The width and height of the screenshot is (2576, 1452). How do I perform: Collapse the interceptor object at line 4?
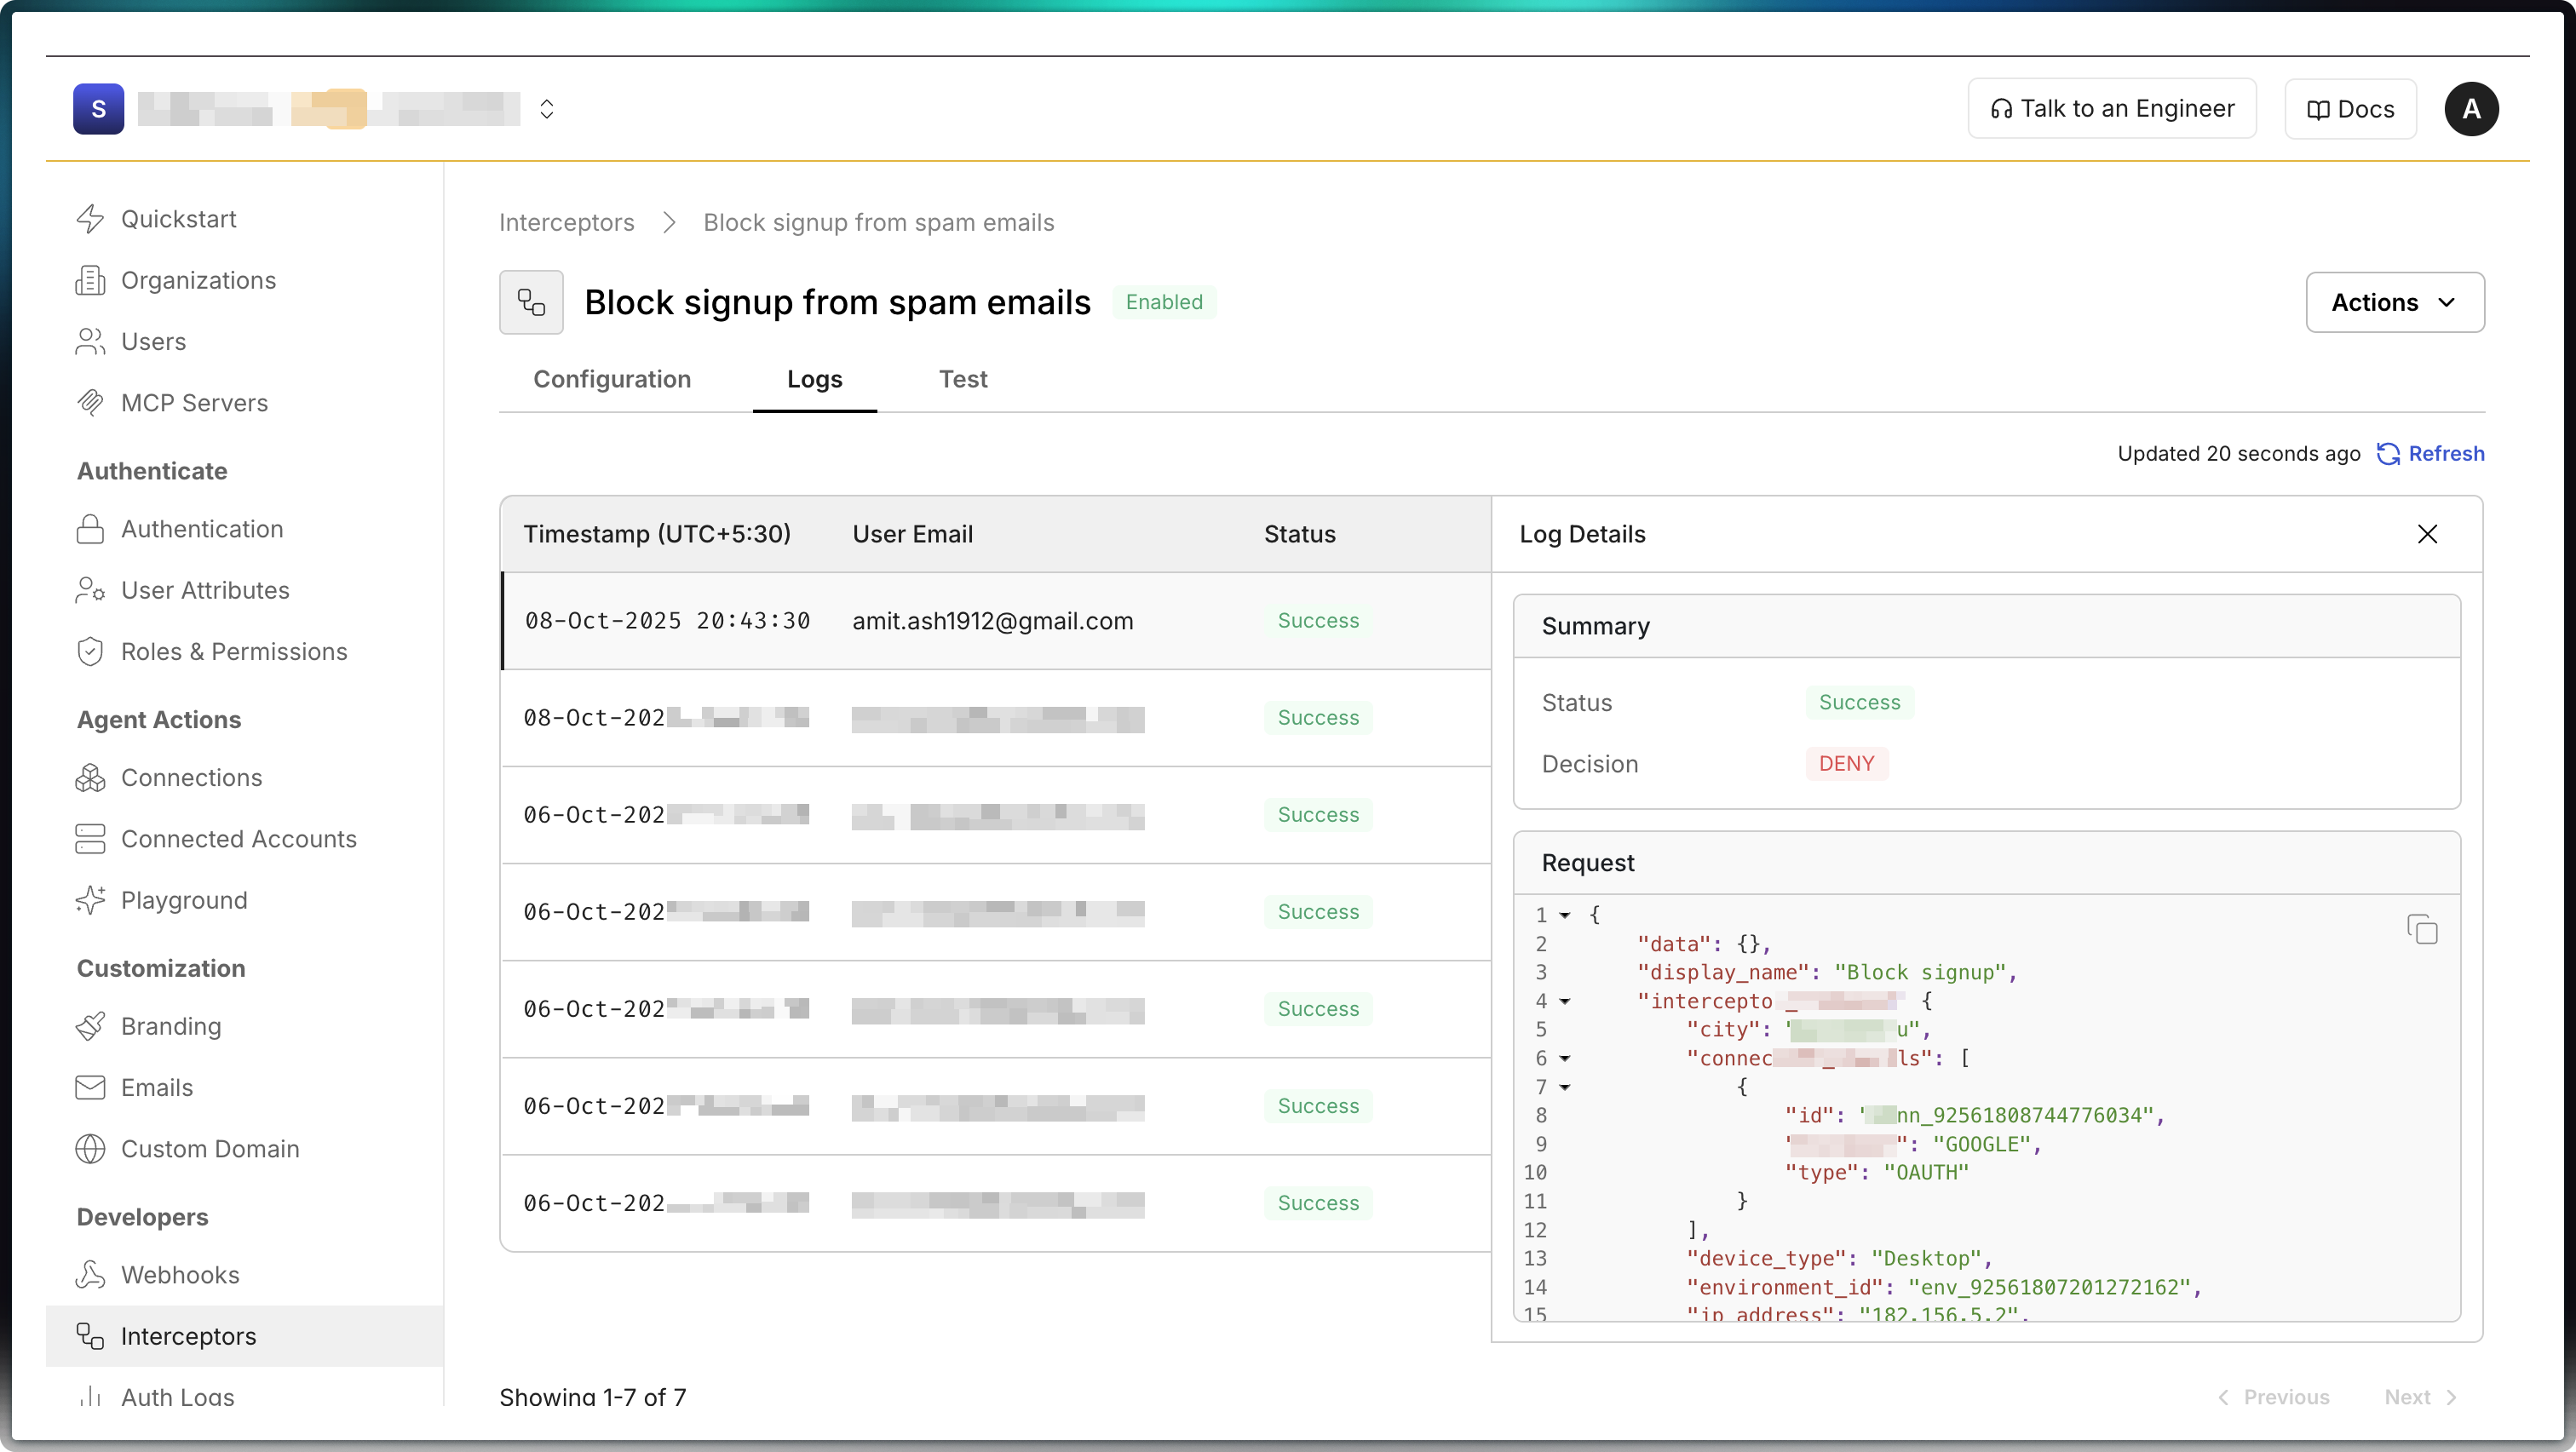point(1564,1002)
